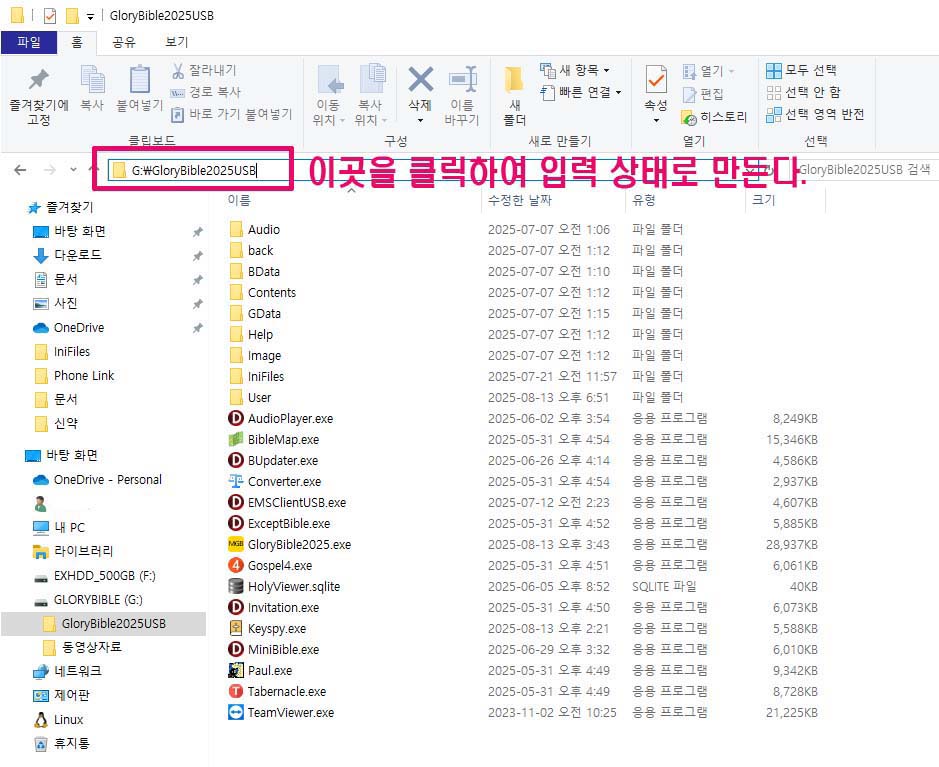Select Paul.exe file
The width and height of the screenshot is (939, 767).
pyautogui.click(x=269, y=671)
